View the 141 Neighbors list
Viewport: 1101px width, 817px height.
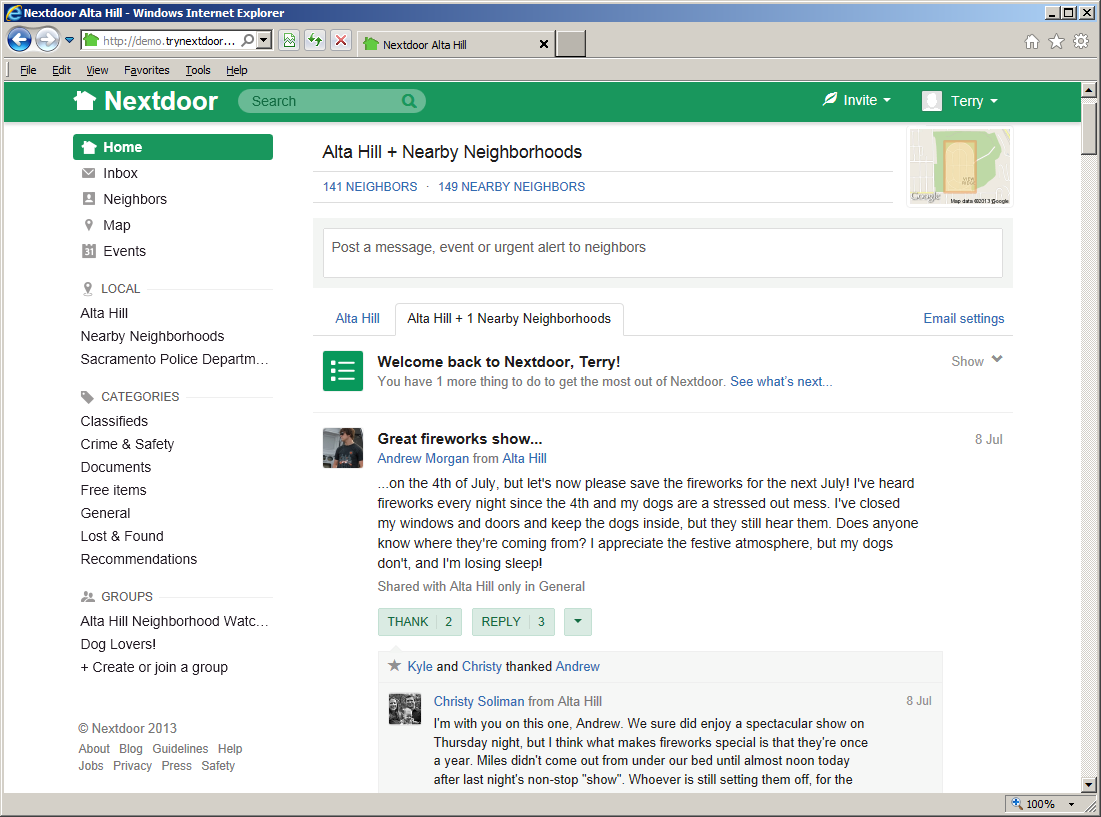click(x=370, y=187)
